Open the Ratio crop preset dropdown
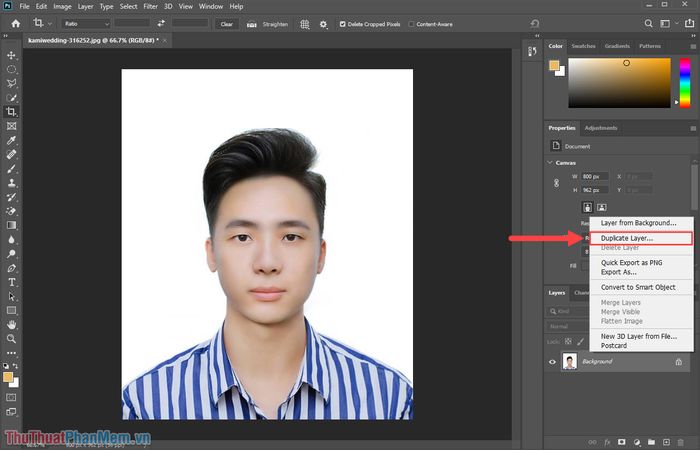 (86, 24)
